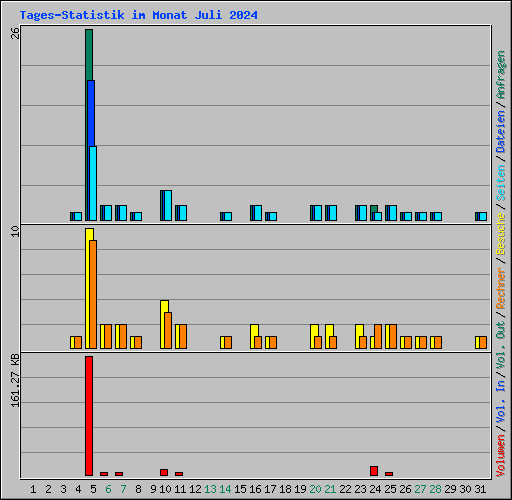This screenshot has height=500, width=512.
Task: Click the x-axis day label 24
Action: click(x=375, y=489)
